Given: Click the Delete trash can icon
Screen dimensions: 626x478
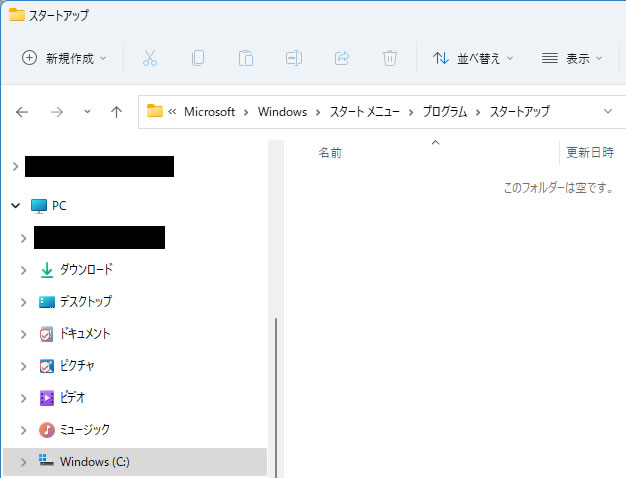Looking at the screenshot, I should coord(390,58).
